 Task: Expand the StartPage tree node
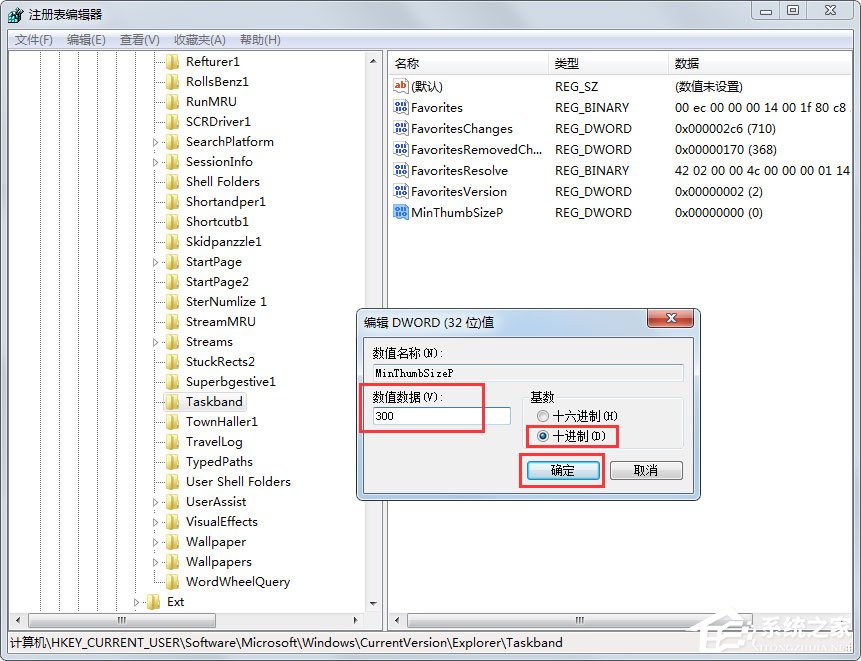[154, 261]
